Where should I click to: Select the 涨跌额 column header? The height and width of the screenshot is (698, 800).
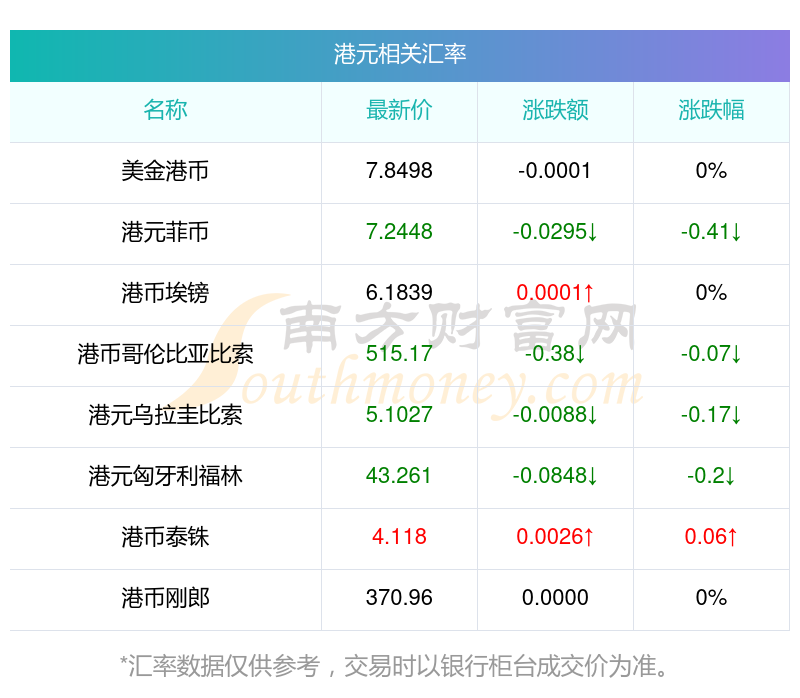coord(555,110)
